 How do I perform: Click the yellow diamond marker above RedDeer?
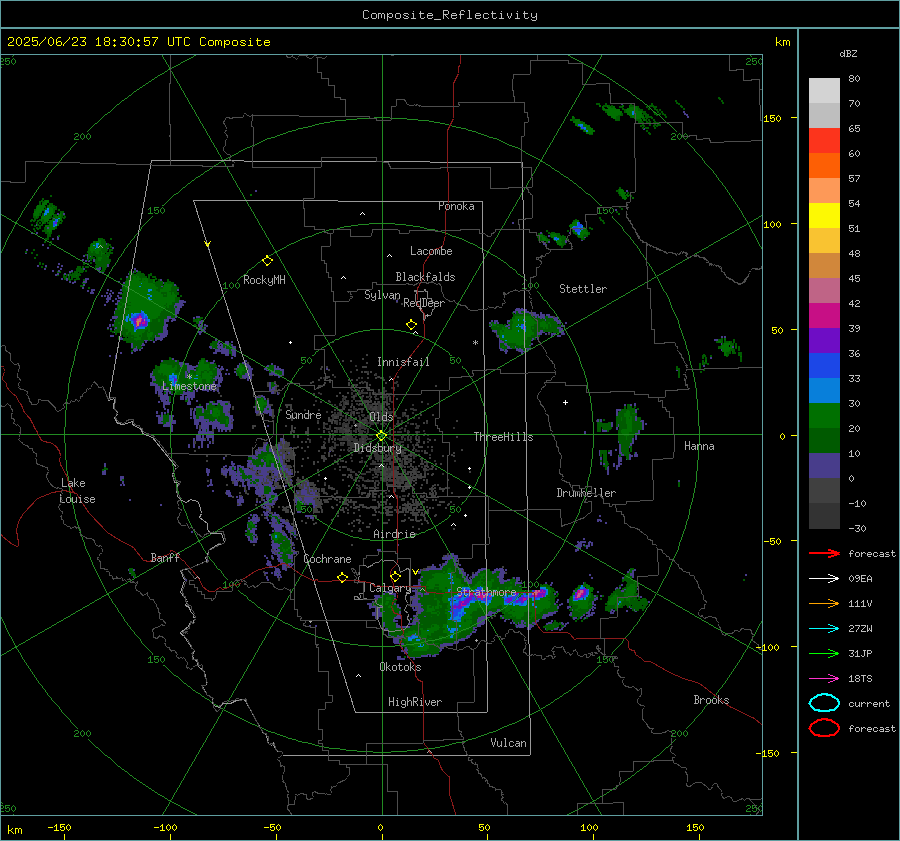(x=411, y=325)
